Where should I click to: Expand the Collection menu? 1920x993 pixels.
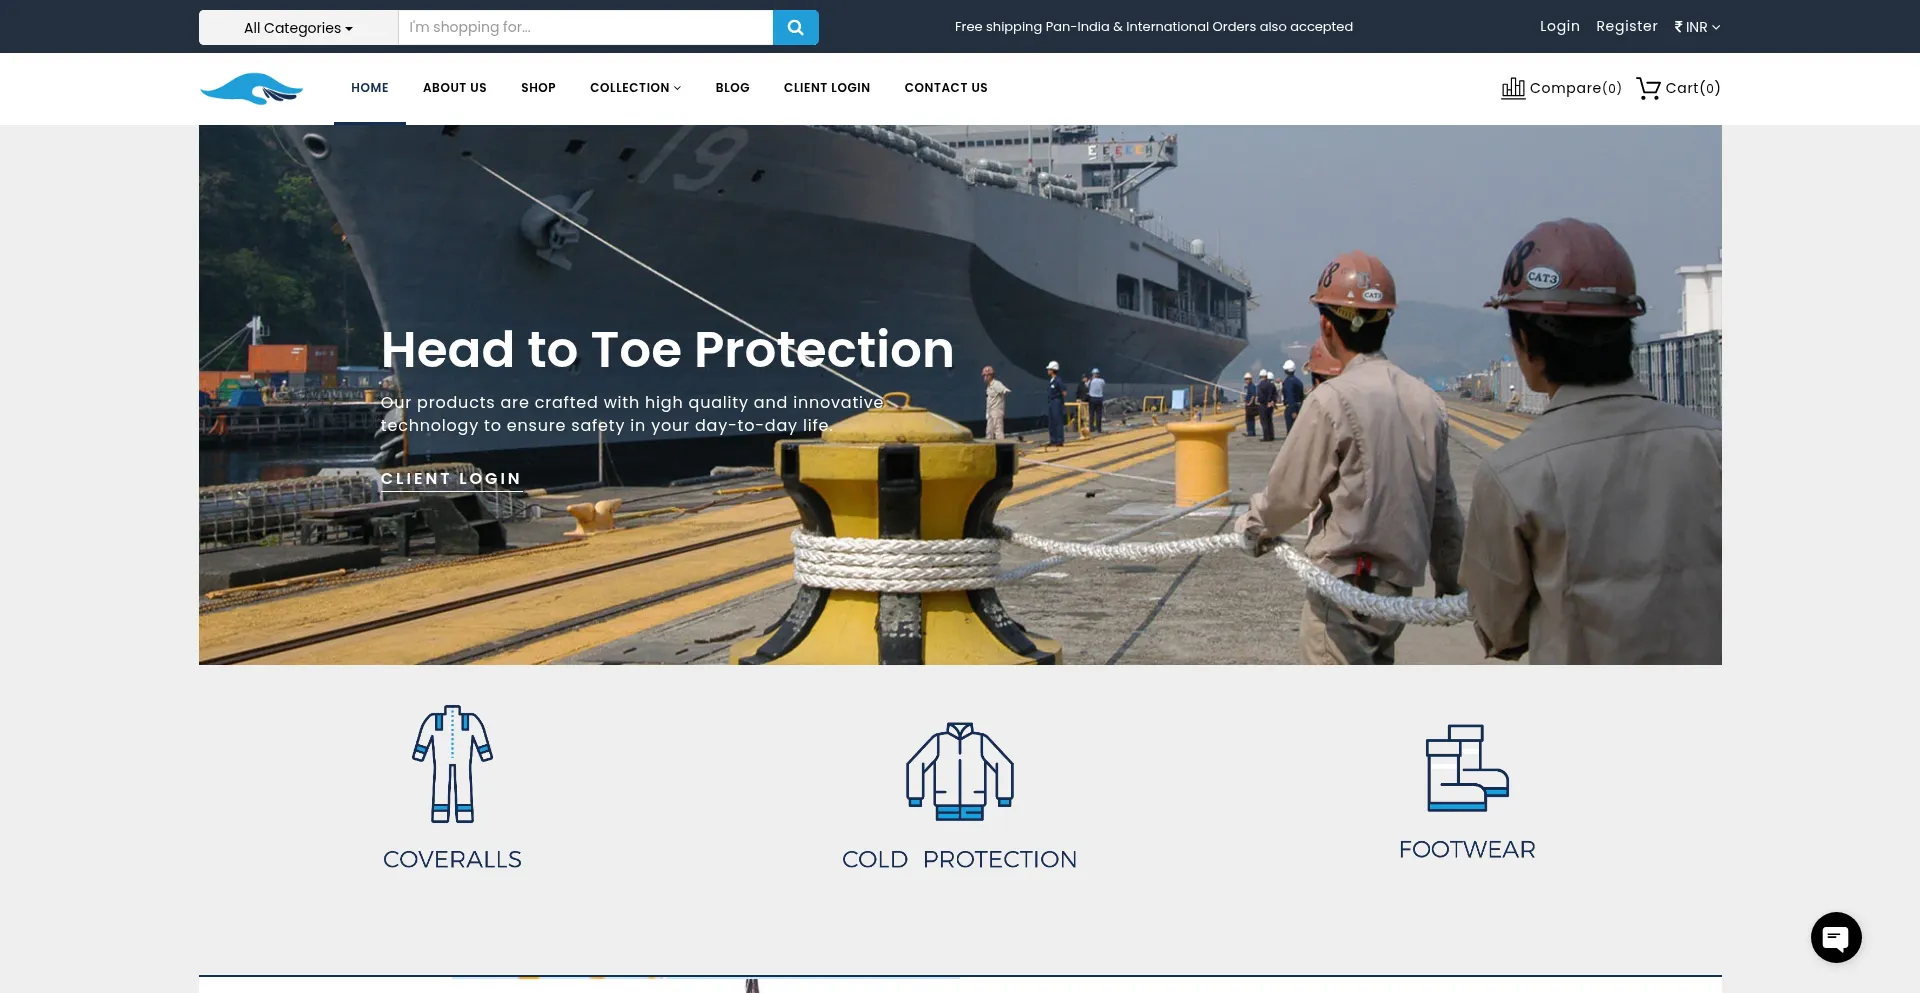[635, 88]
